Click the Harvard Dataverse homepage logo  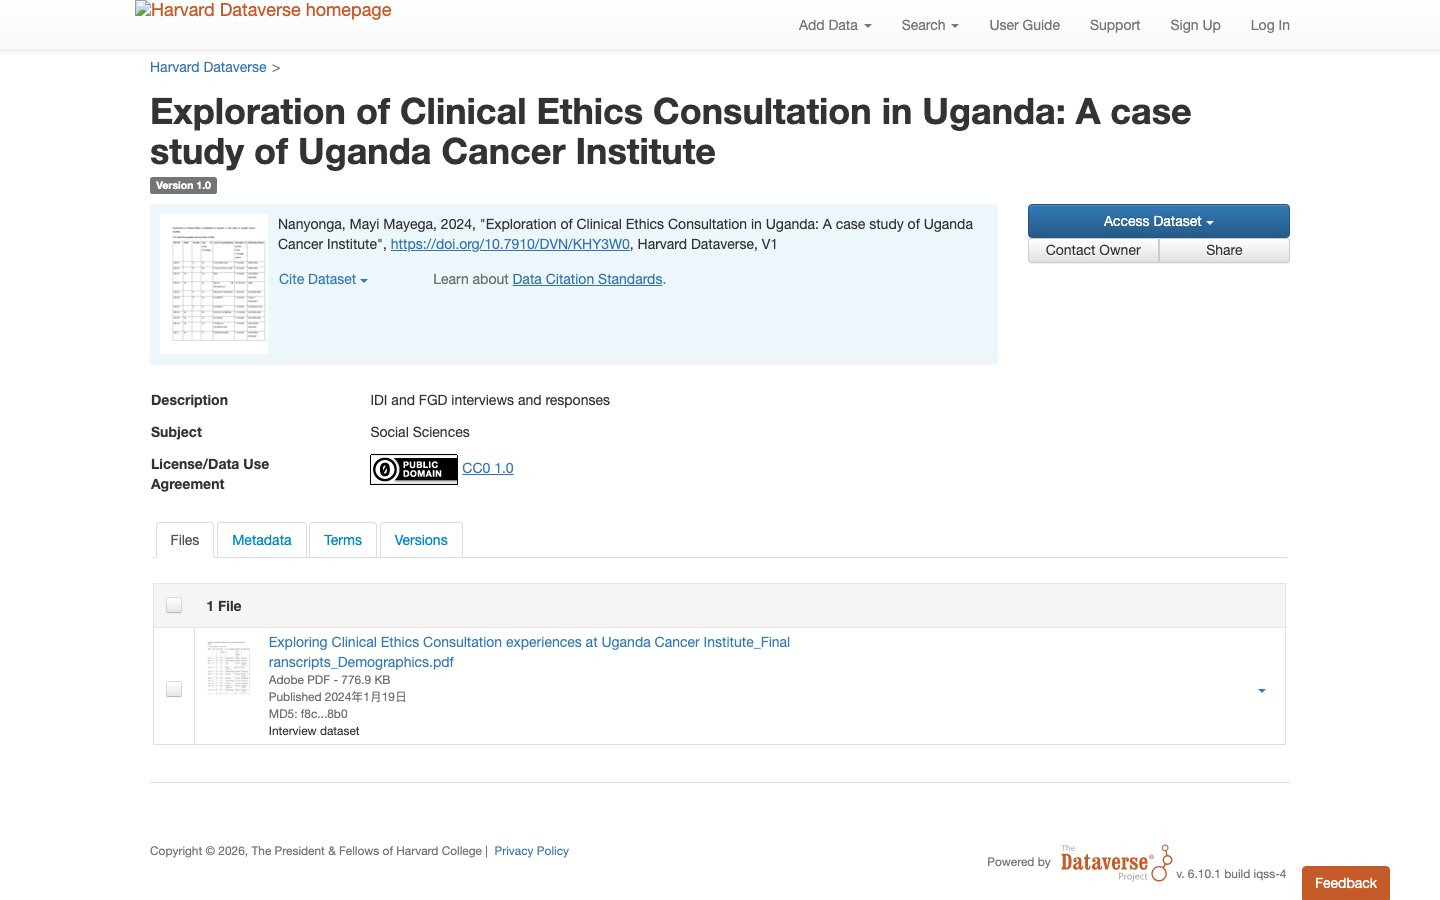tap(263, 11)
